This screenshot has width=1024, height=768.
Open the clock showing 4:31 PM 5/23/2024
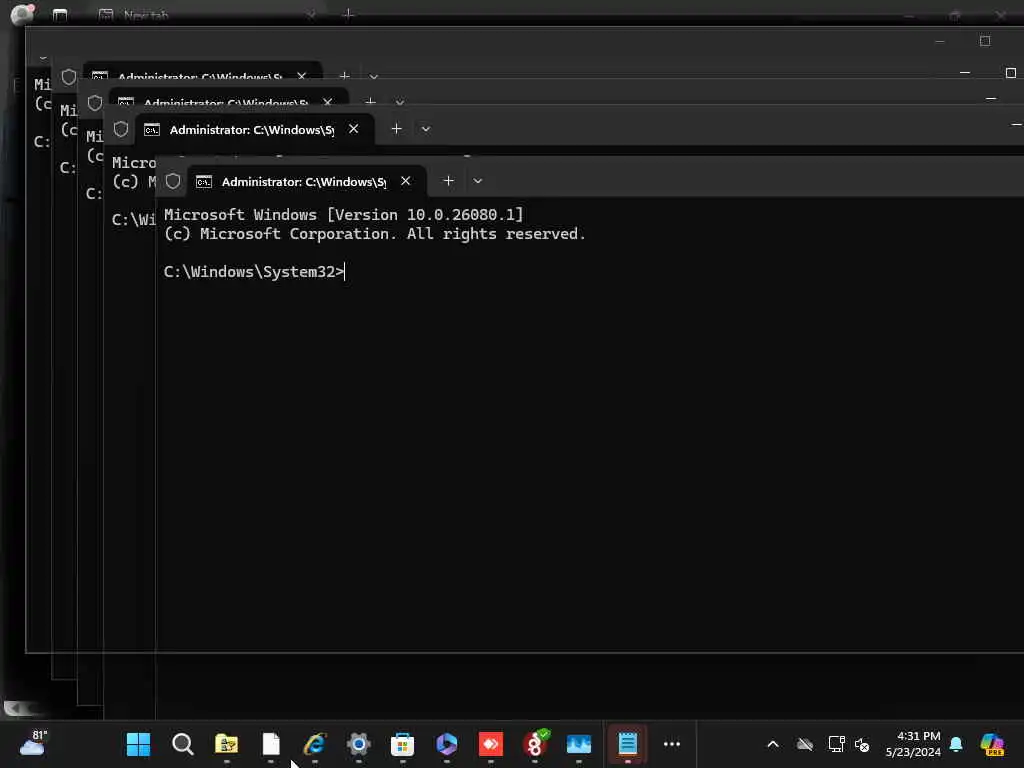pyautogui.click(x=913, y=744)
